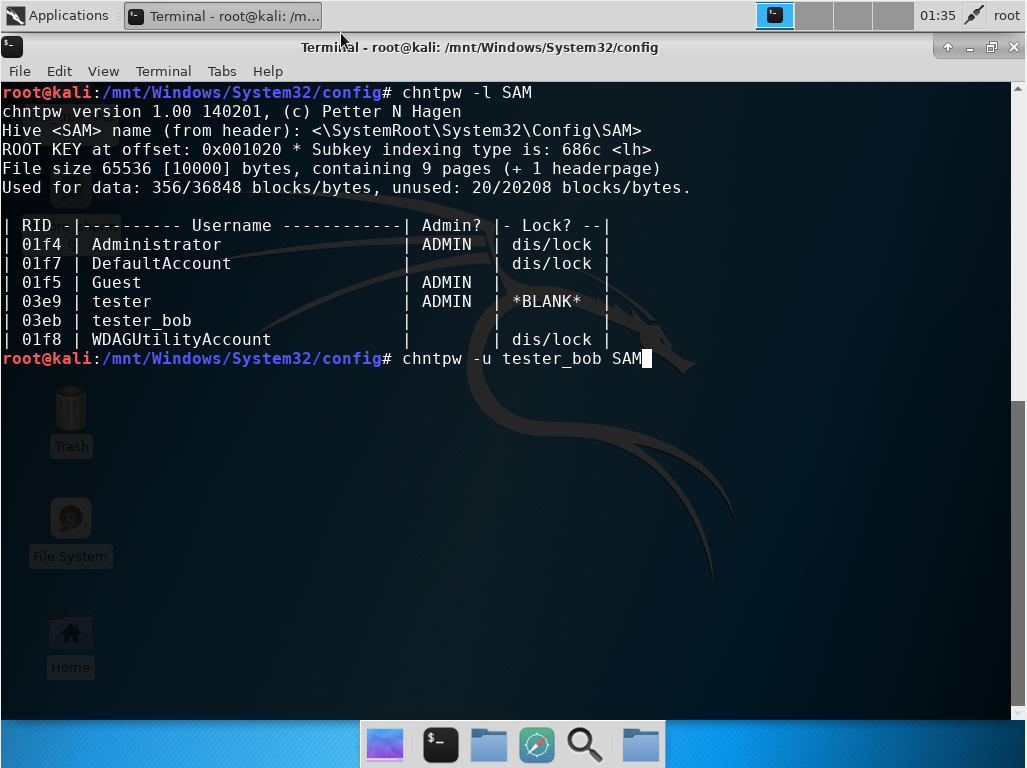Click the scrollbar down arrow
The image size is (1027, 768).
1018,712
